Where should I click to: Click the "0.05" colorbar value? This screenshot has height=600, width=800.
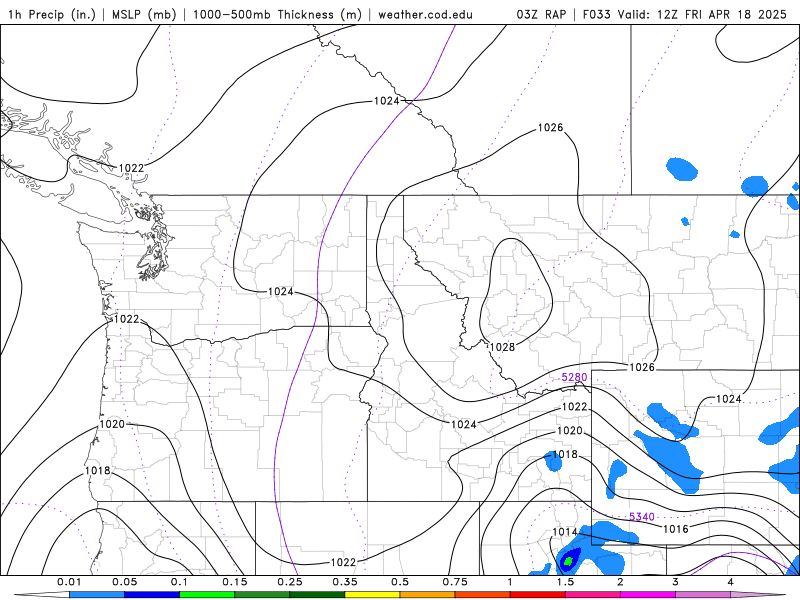point(124,582)
